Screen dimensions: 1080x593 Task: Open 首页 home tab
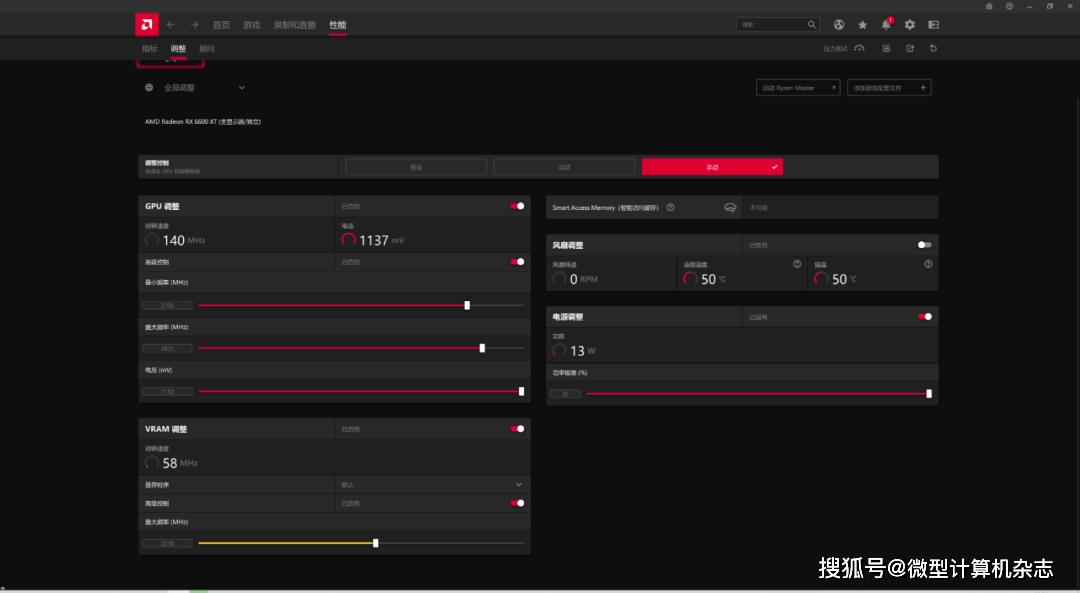pyautogui.click(x=221, y=25)
